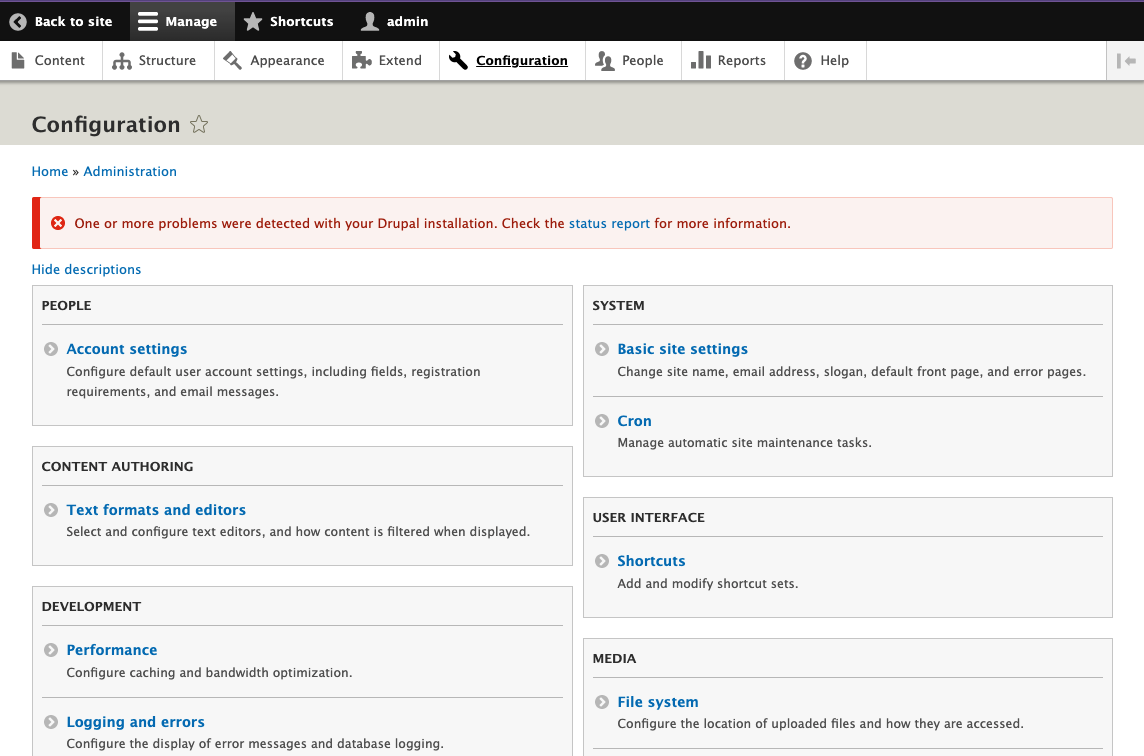Image resolution: width=1144 pixels, height=756 pixels.
Task: Click the Help question mark icon
Action: tap(803, 61)
